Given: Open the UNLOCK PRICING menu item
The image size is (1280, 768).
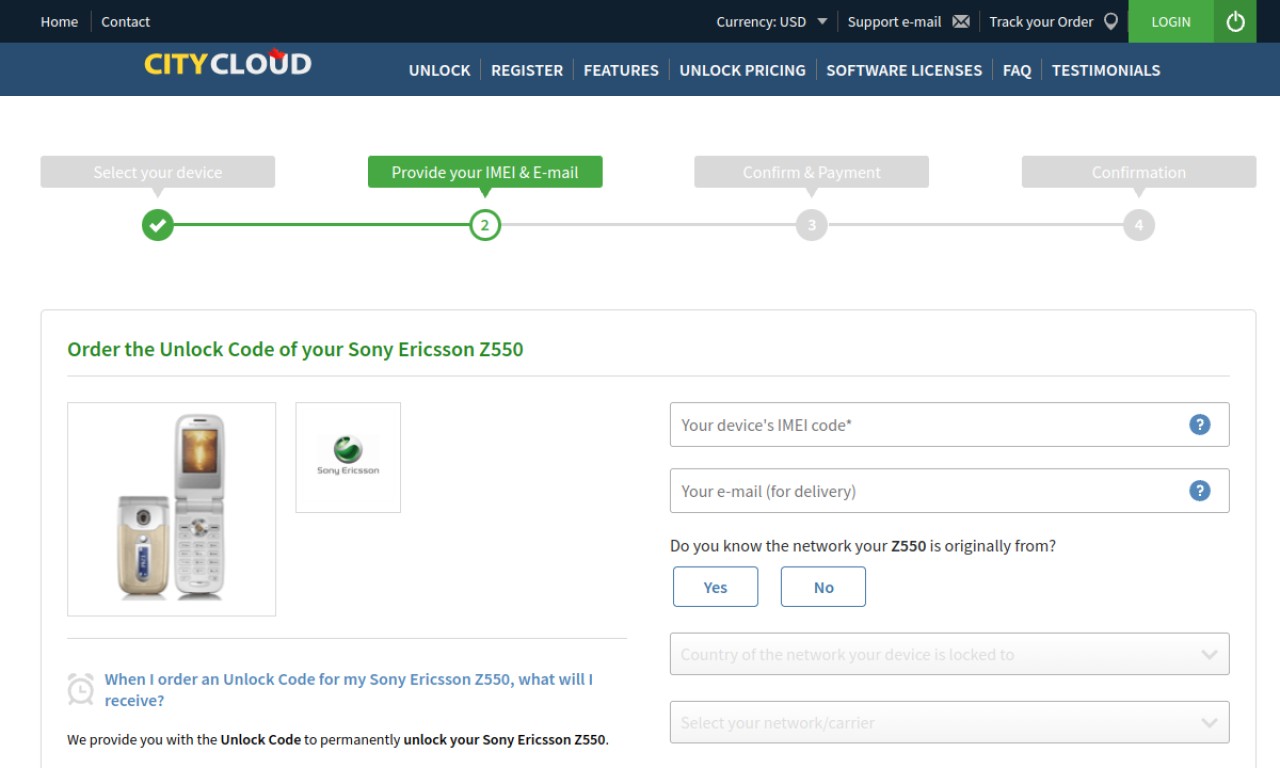Looking at the screenshot, I should (742, 70).
